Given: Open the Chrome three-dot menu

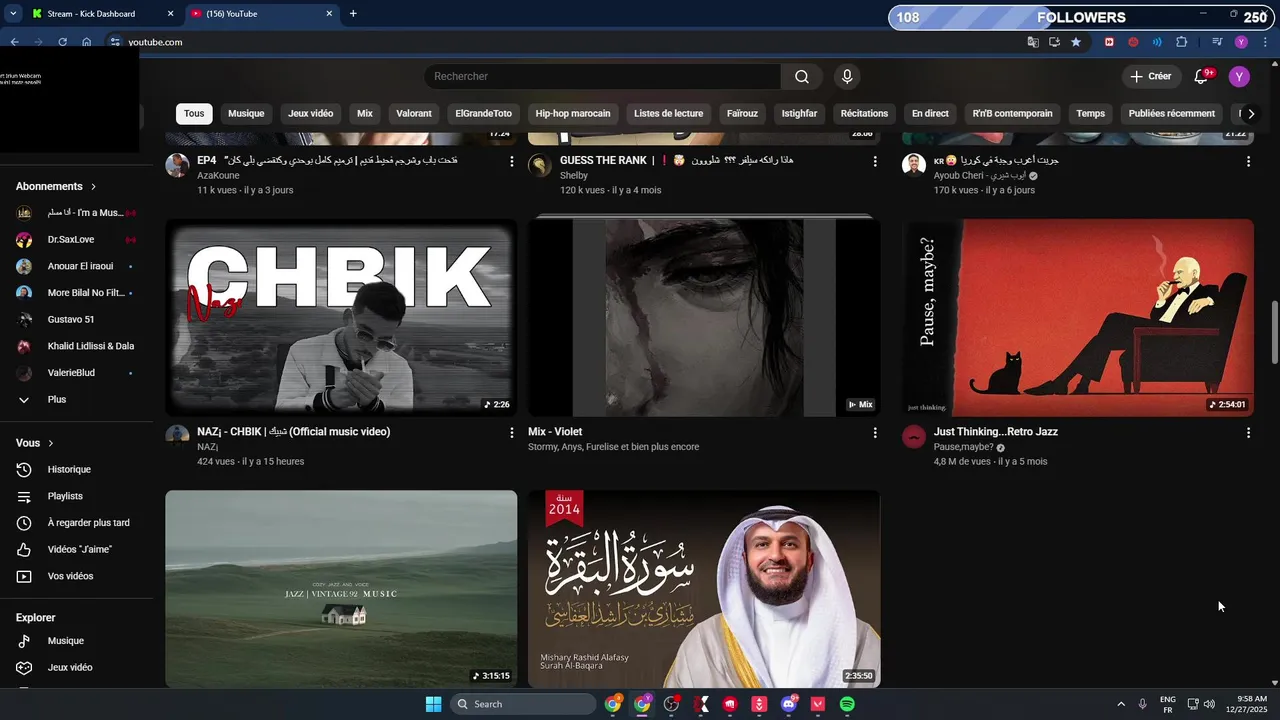Looking at the screenshot, I should click(1263, 42).
